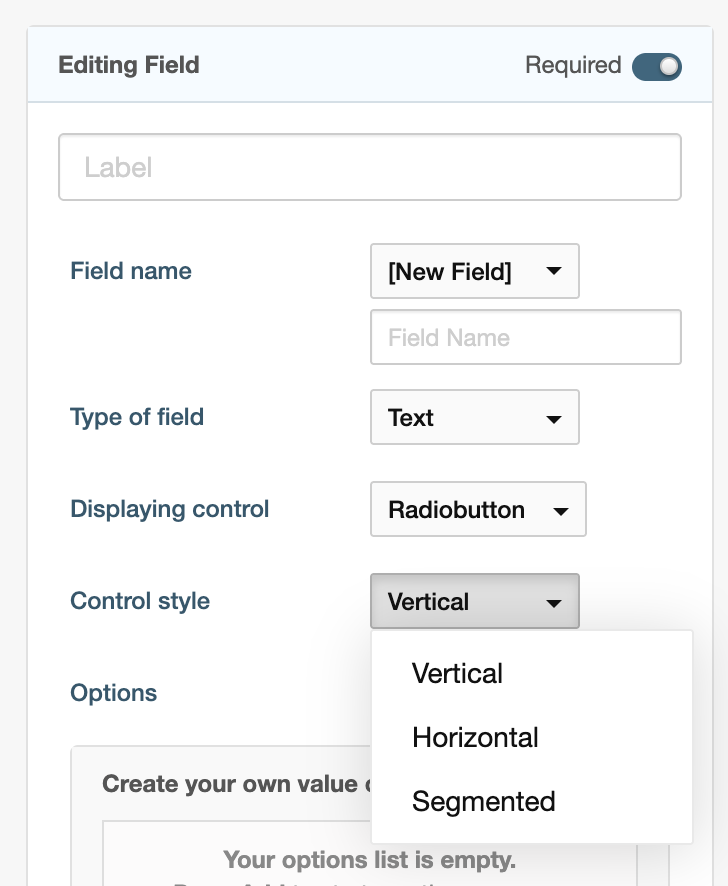Click the Options section label
The width and height of the screenshot is (728, 886).
[114, 693]
